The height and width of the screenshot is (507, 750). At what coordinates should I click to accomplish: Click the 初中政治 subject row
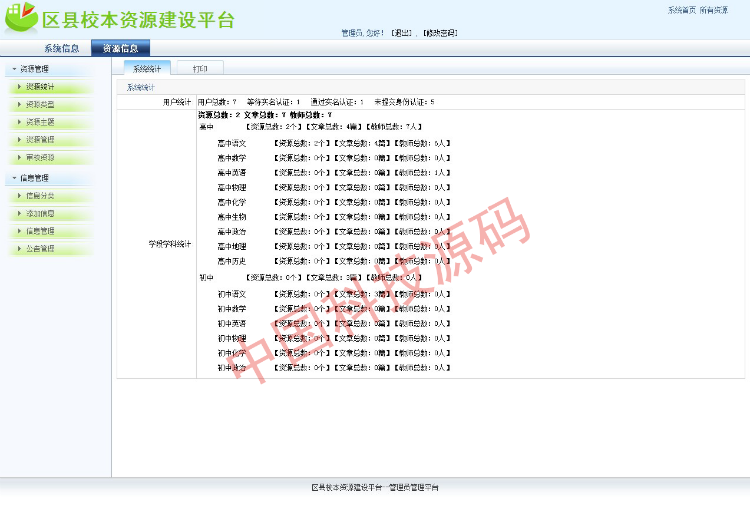coord(333,368)
